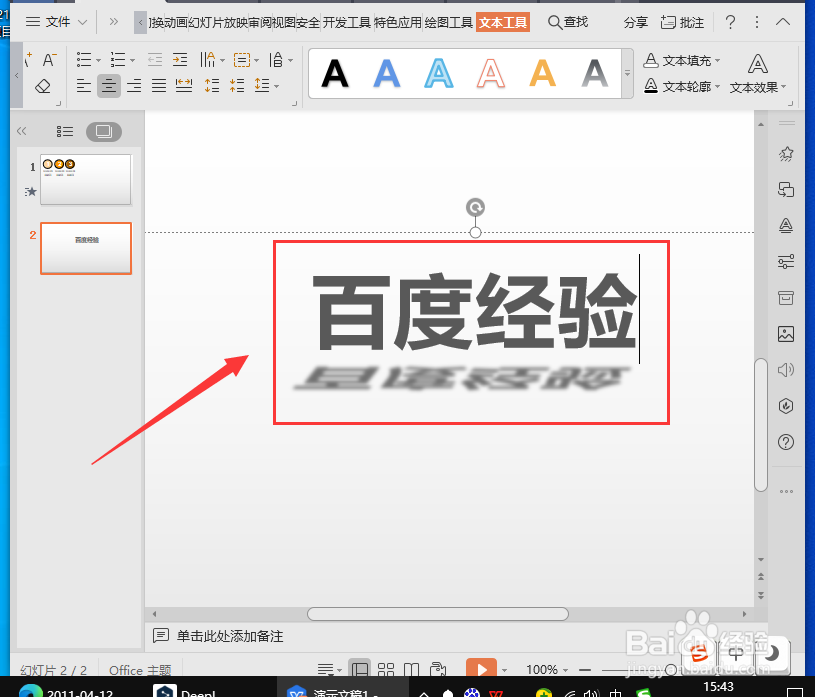Expand the bullet list style dropdown arrow
The width and height of the screenshot is (815, 697).
(x=98, y=60)
